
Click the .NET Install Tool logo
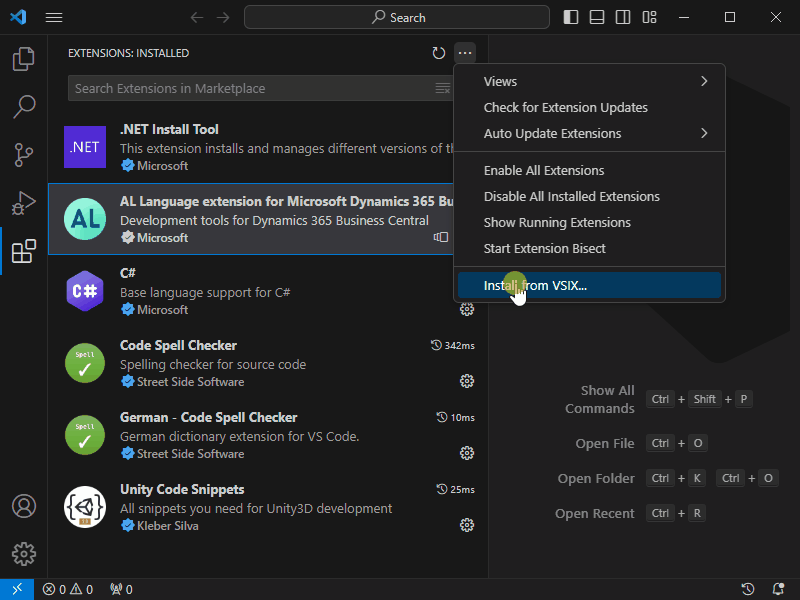pyautogui.click(x=85, y=147)
